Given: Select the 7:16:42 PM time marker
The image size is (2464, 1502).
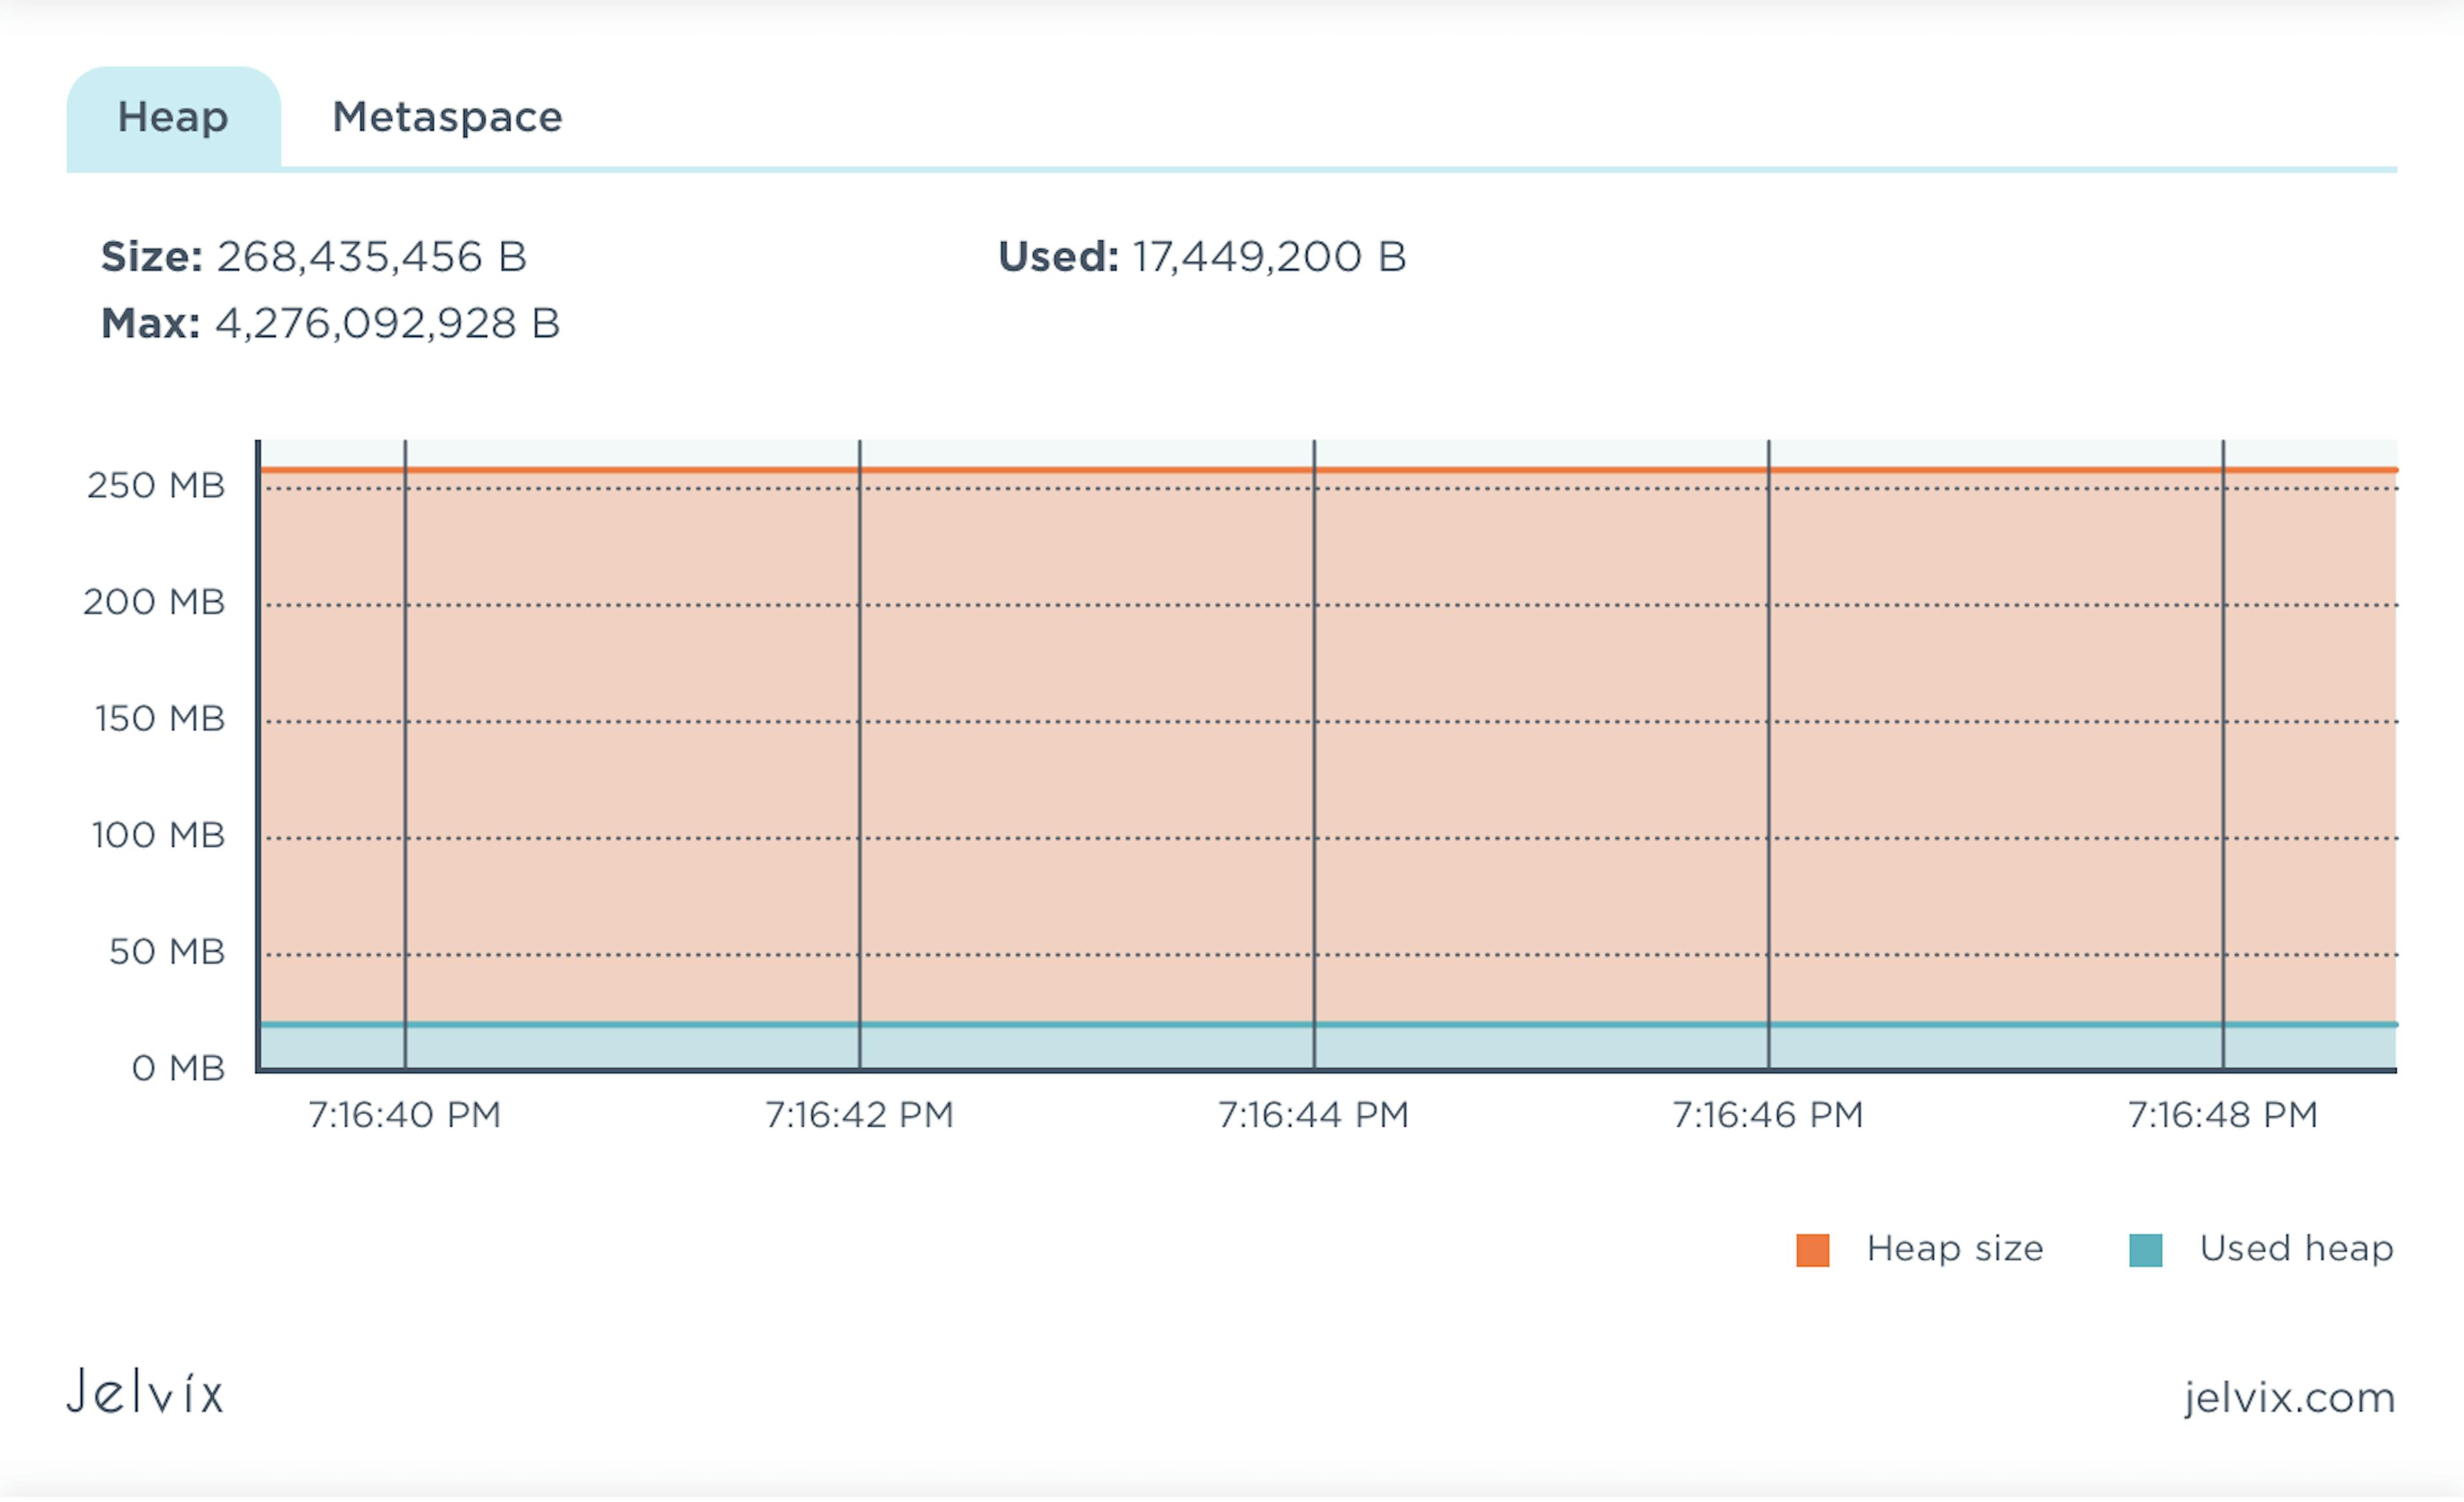Looking at the screenshot, I should coord(860,1115).
